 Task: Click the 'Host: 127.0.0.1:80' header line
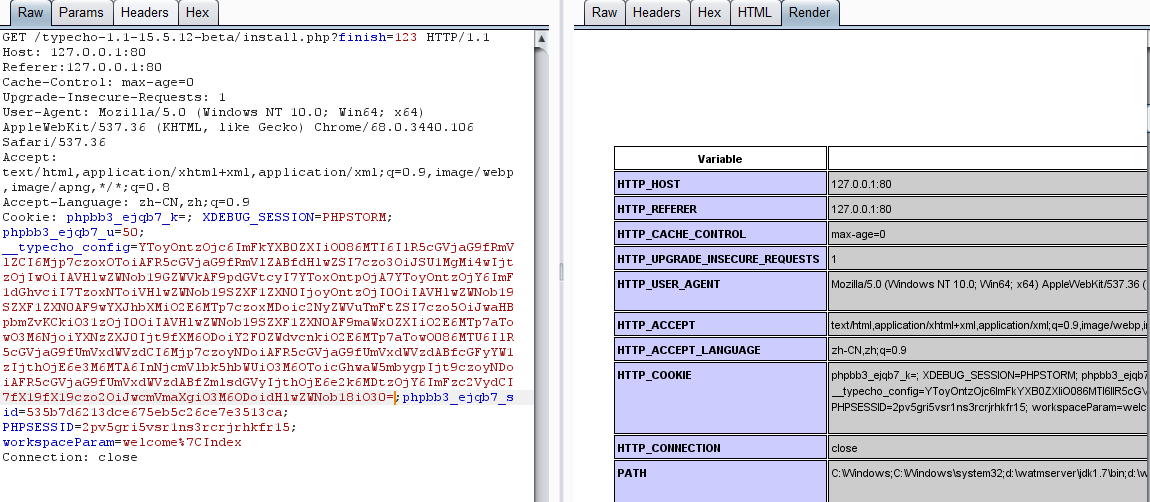coord(74,52)
